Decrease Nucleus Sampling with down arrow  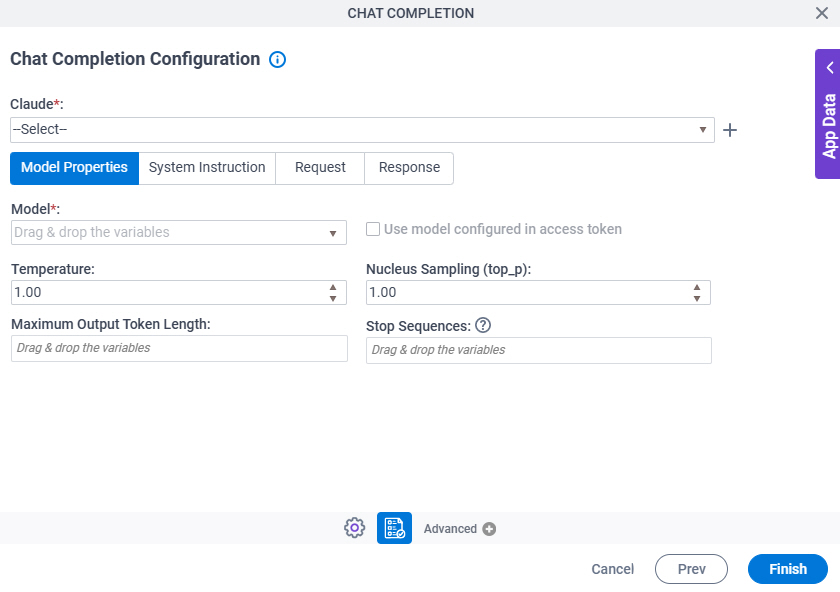(696, 298)
